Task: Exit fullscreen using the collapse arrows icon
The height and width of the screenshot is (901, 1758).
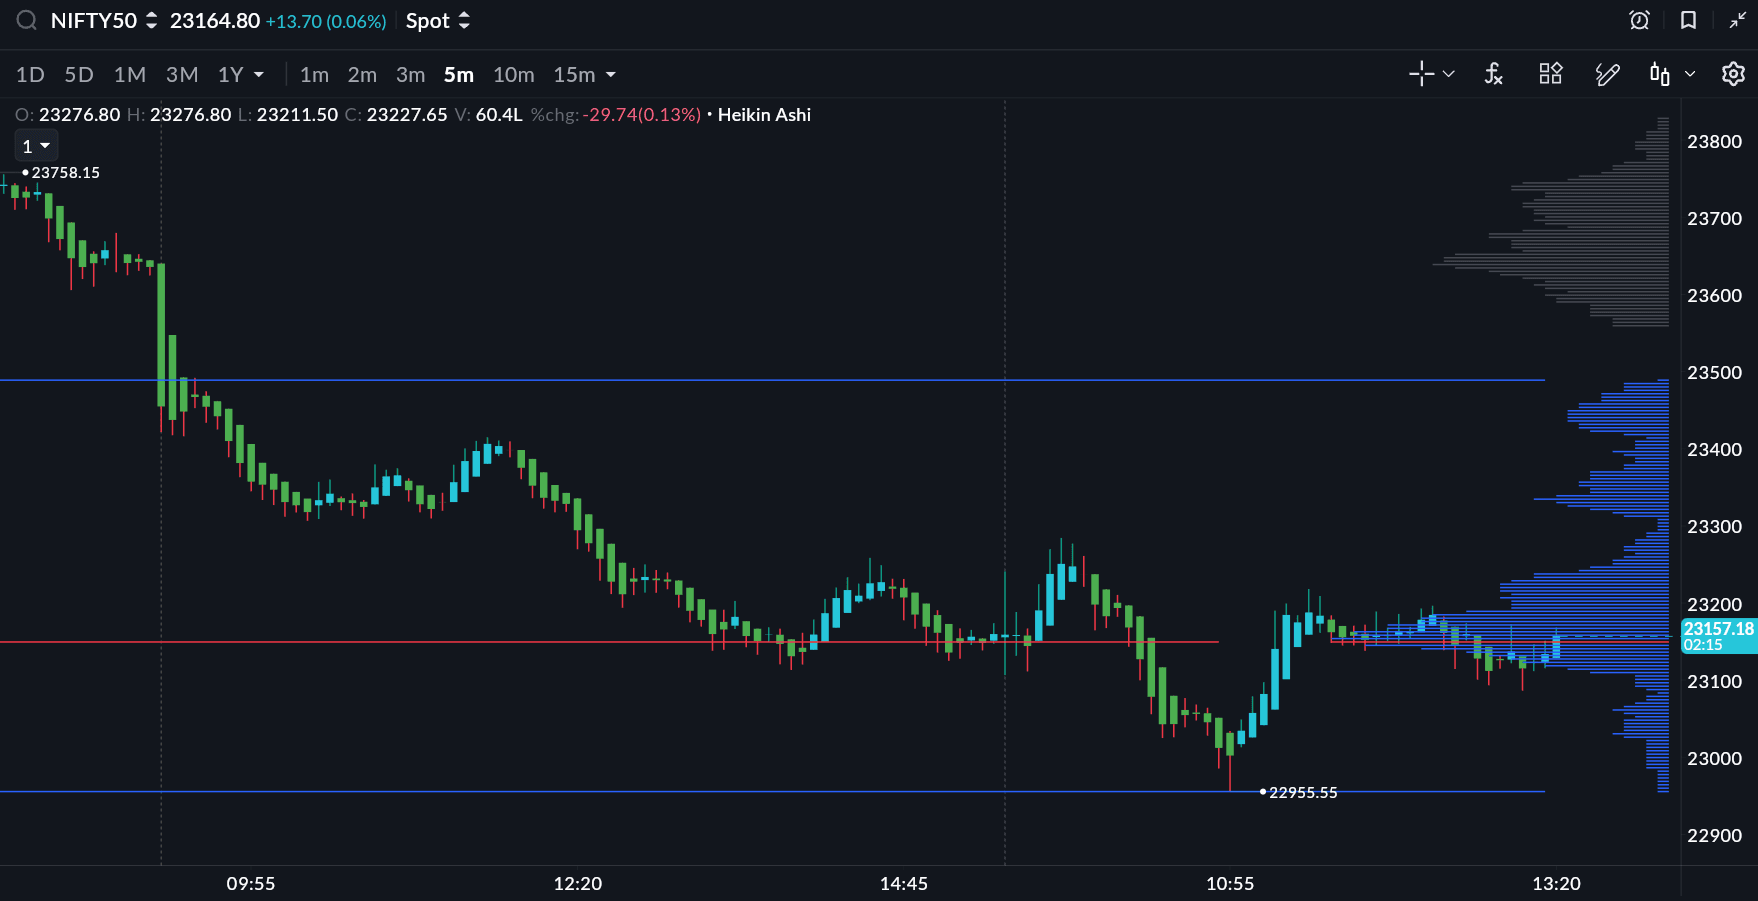Action: point(1737,20)
